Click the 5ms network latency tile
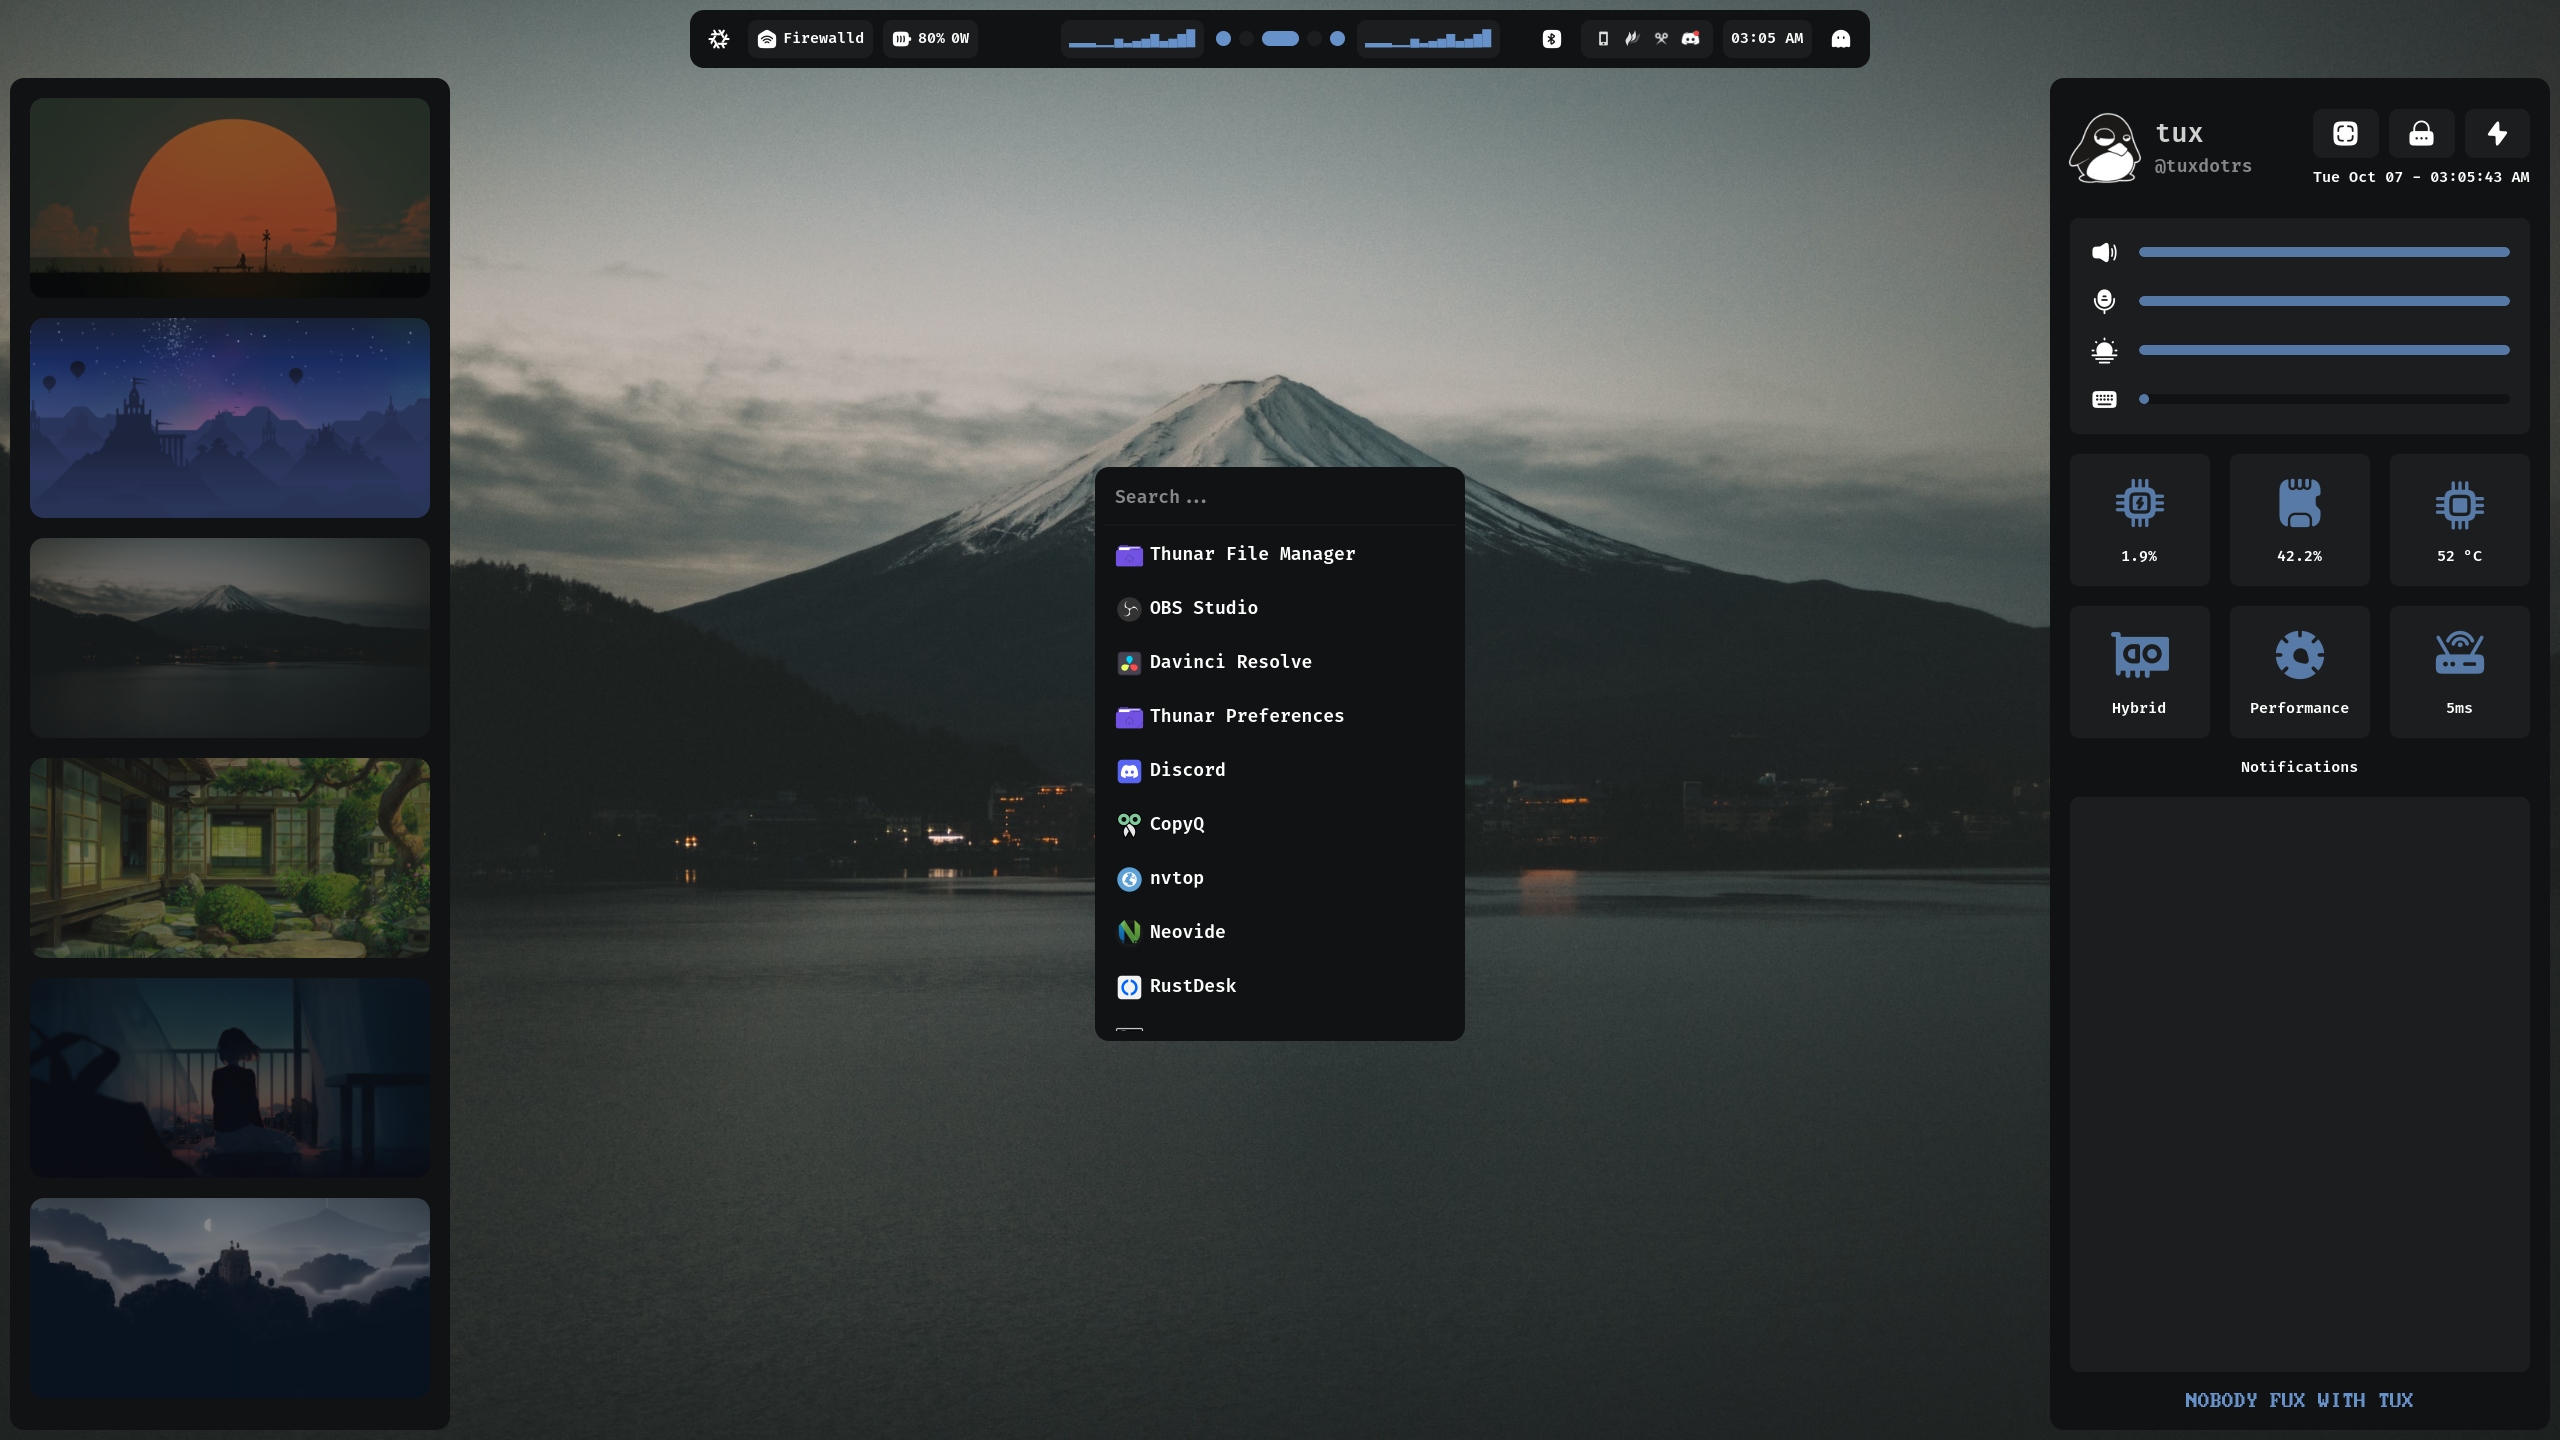The image size is (2560, 1440). (2459, 671)
